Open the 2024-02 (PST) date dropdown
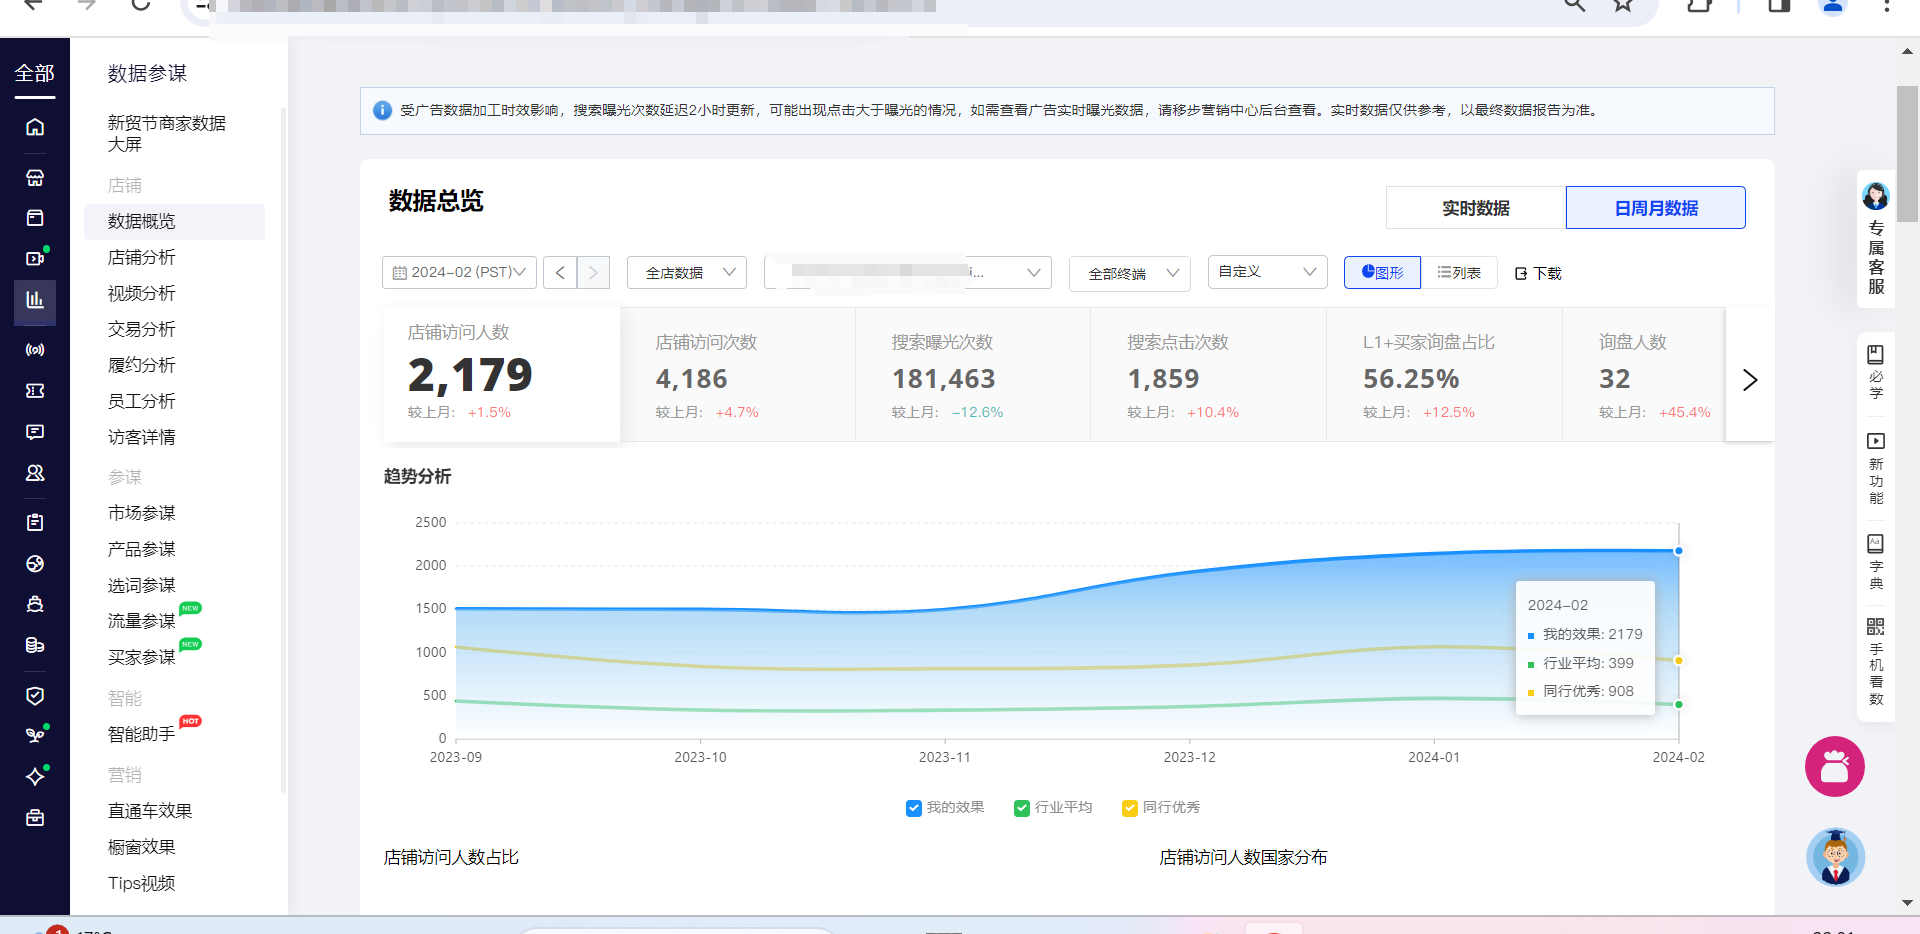The image size is (1920, 934). click(x=459, y=272)
